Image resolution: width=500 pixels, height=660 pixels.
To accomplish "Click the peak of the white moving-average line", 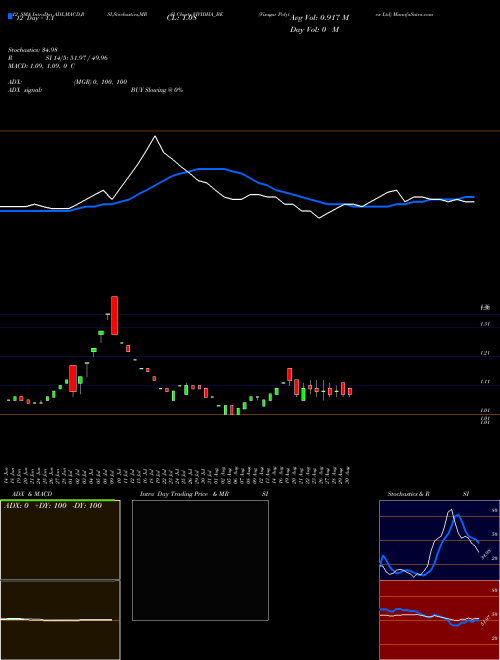I will 155,136.
